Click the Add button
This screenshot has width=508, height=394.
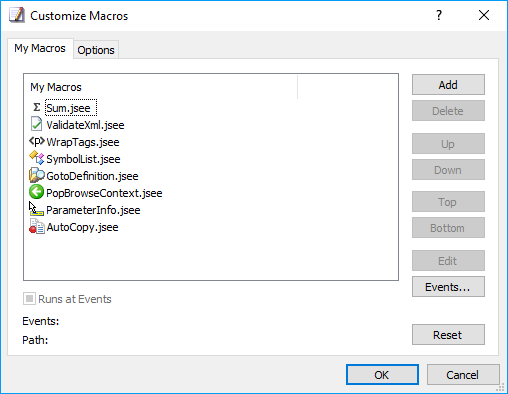pyautogui.click(x=448, y=85)
